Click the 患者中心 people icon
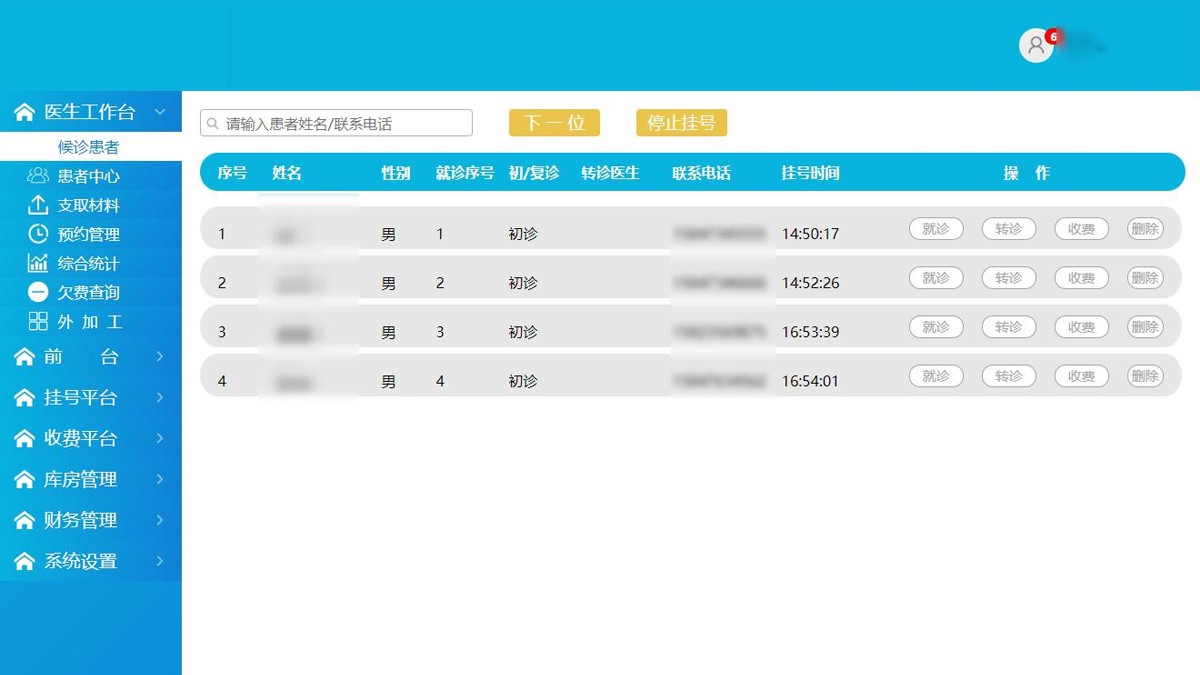Image resolution: width=1200 pixels, height=675 pixels. coord(38,176)
